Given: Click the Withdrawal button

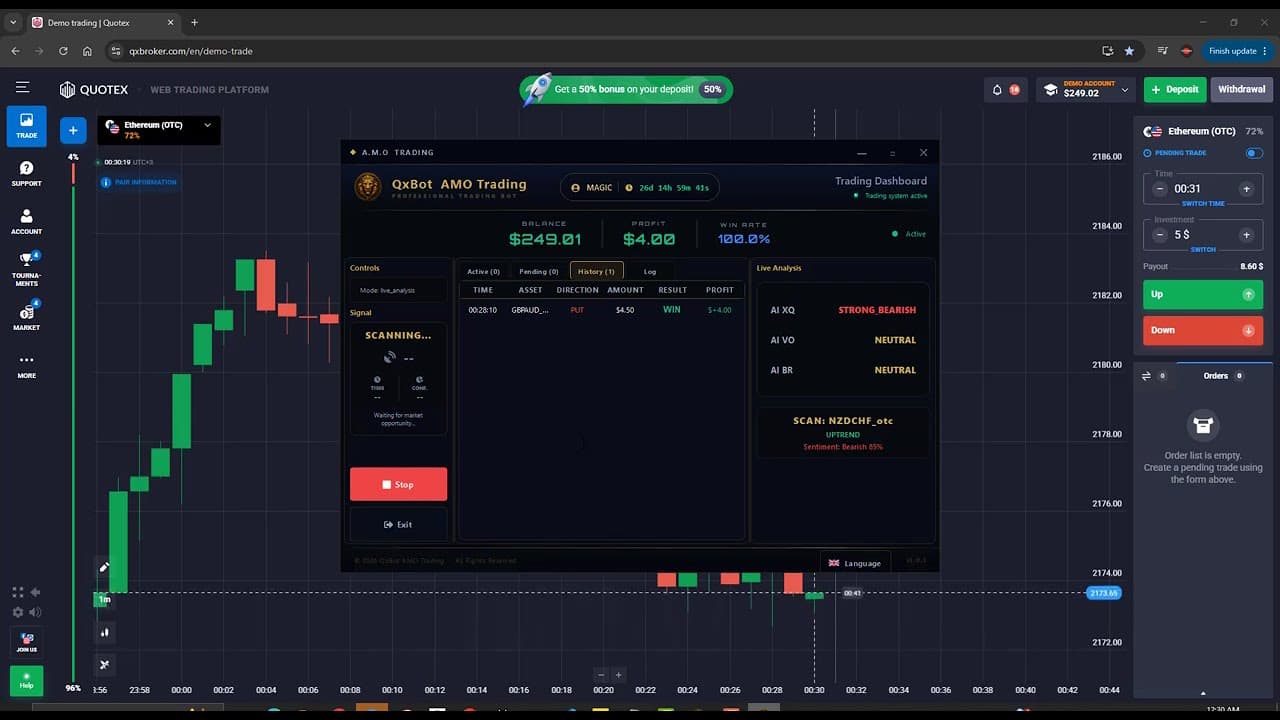Looking at the screenshot, I should coord(1241,90).
